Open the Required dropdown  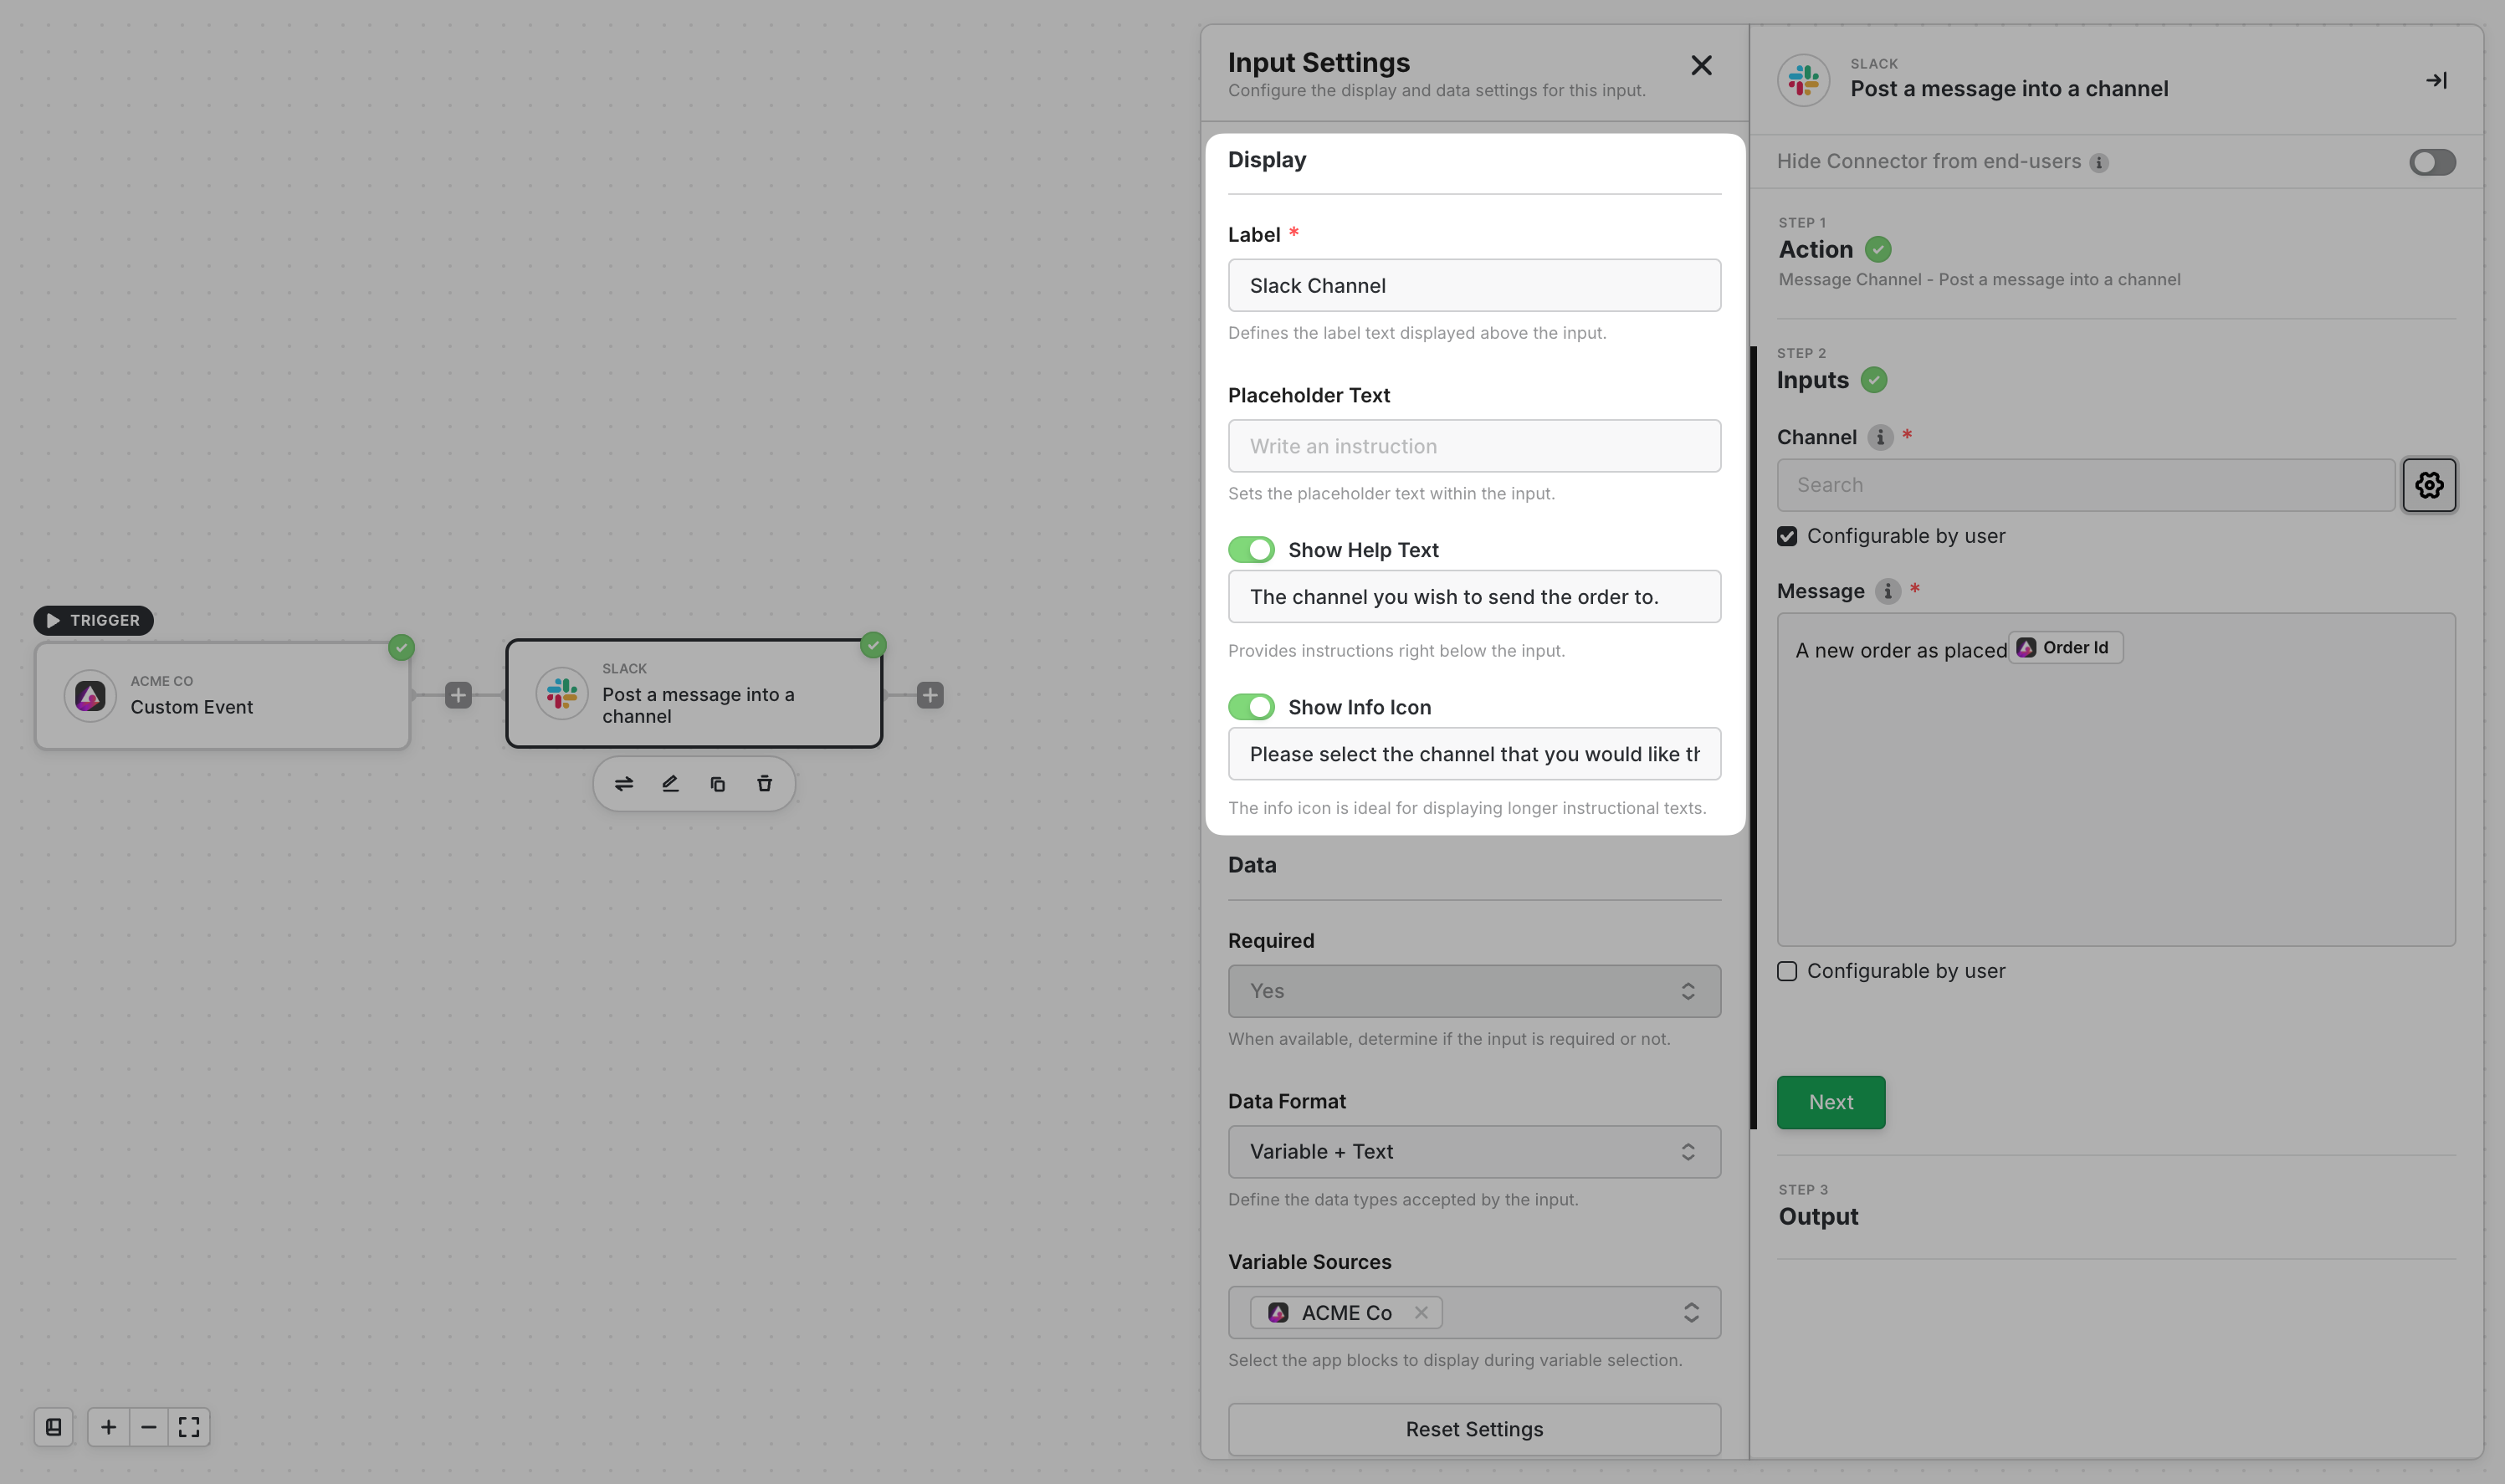[x=1473, y=991]
